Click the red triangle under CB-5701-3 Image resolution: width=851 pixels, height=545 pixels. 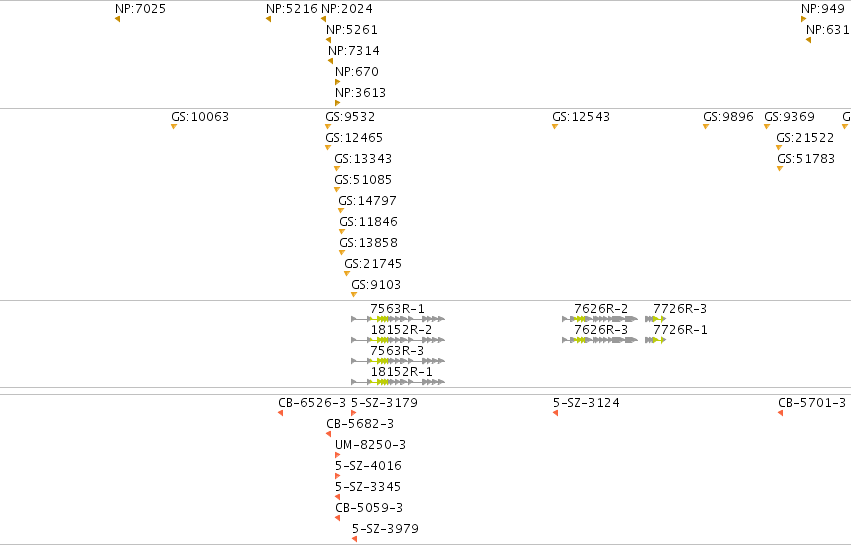pos(780,414)
